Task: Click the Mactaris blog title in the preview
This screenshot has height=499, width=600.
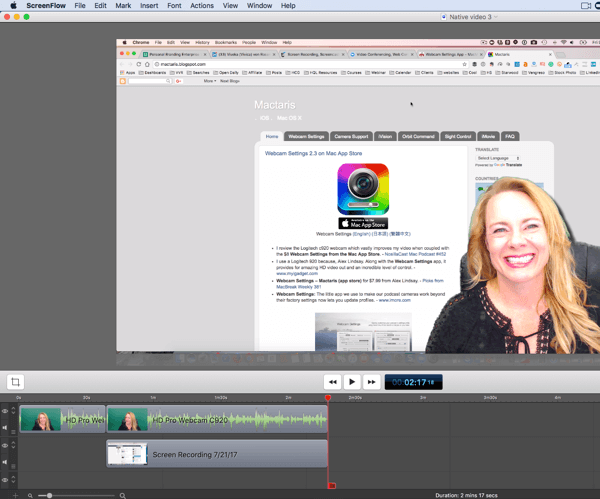Action: pyautogui.click(x=275, y=105)
